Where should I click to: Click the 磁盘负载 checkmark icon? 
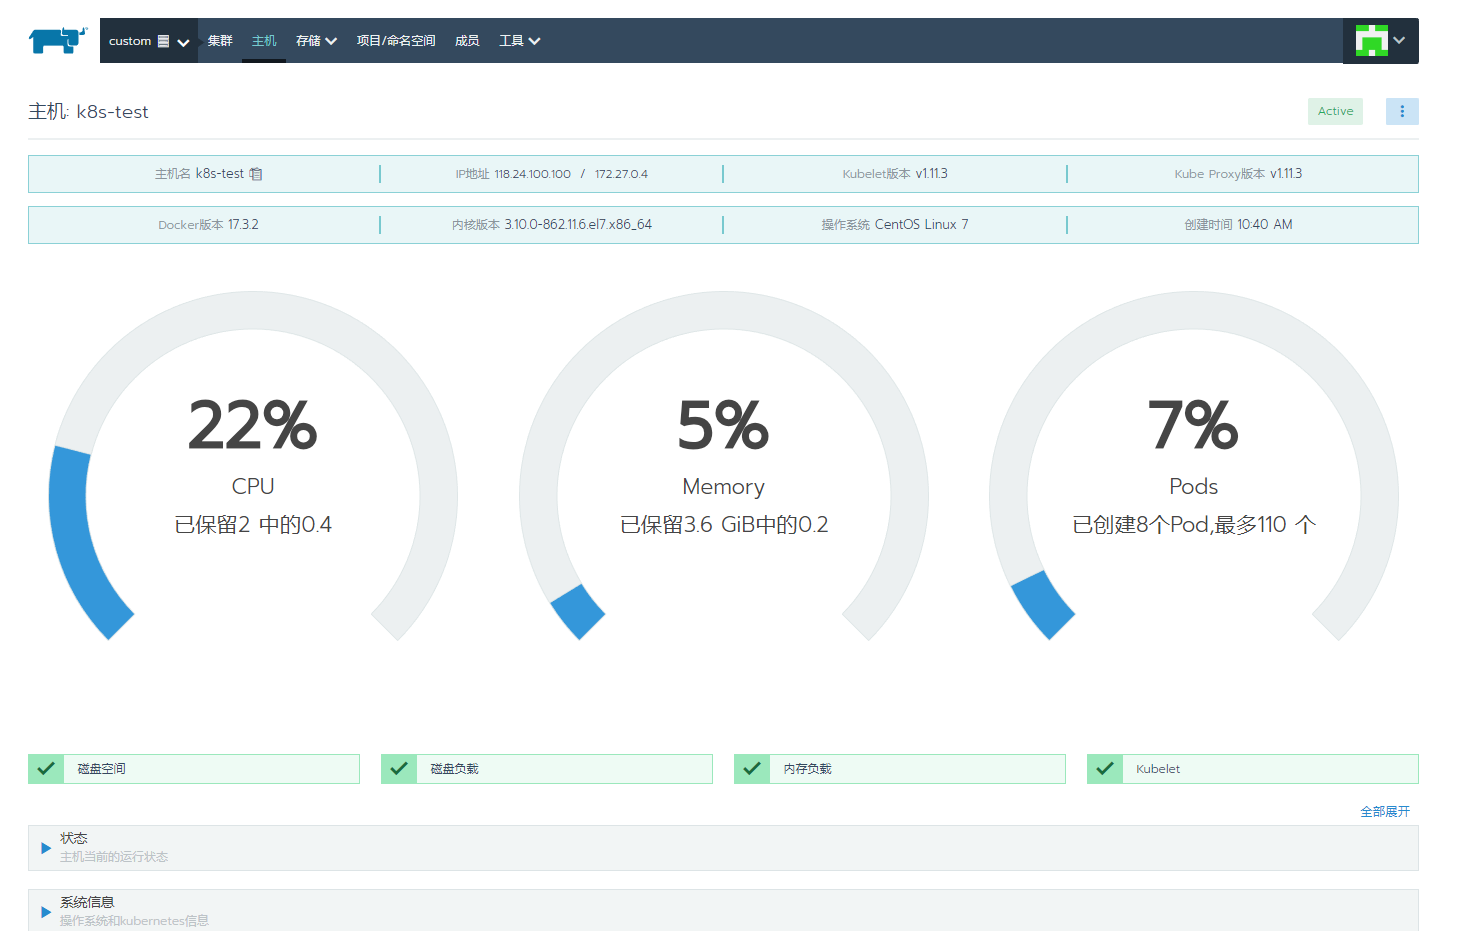click(399, 769)
